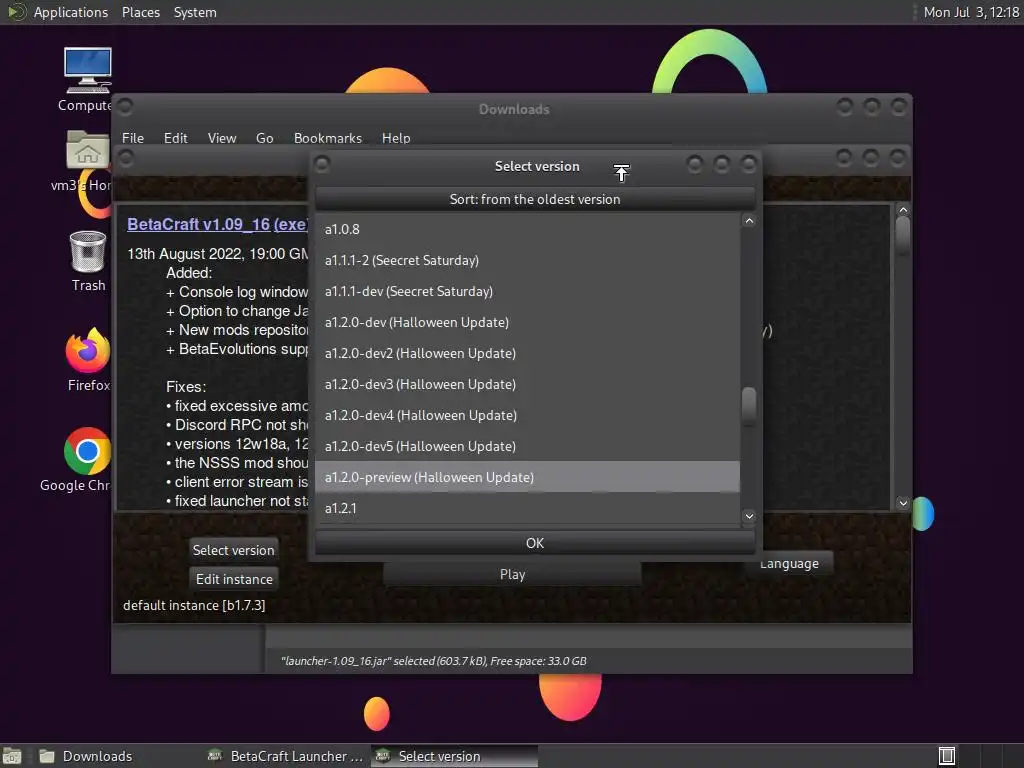Click the version list scrollbar thumb
Viewport: 1024px width, 768px height.
coord(749,406)
